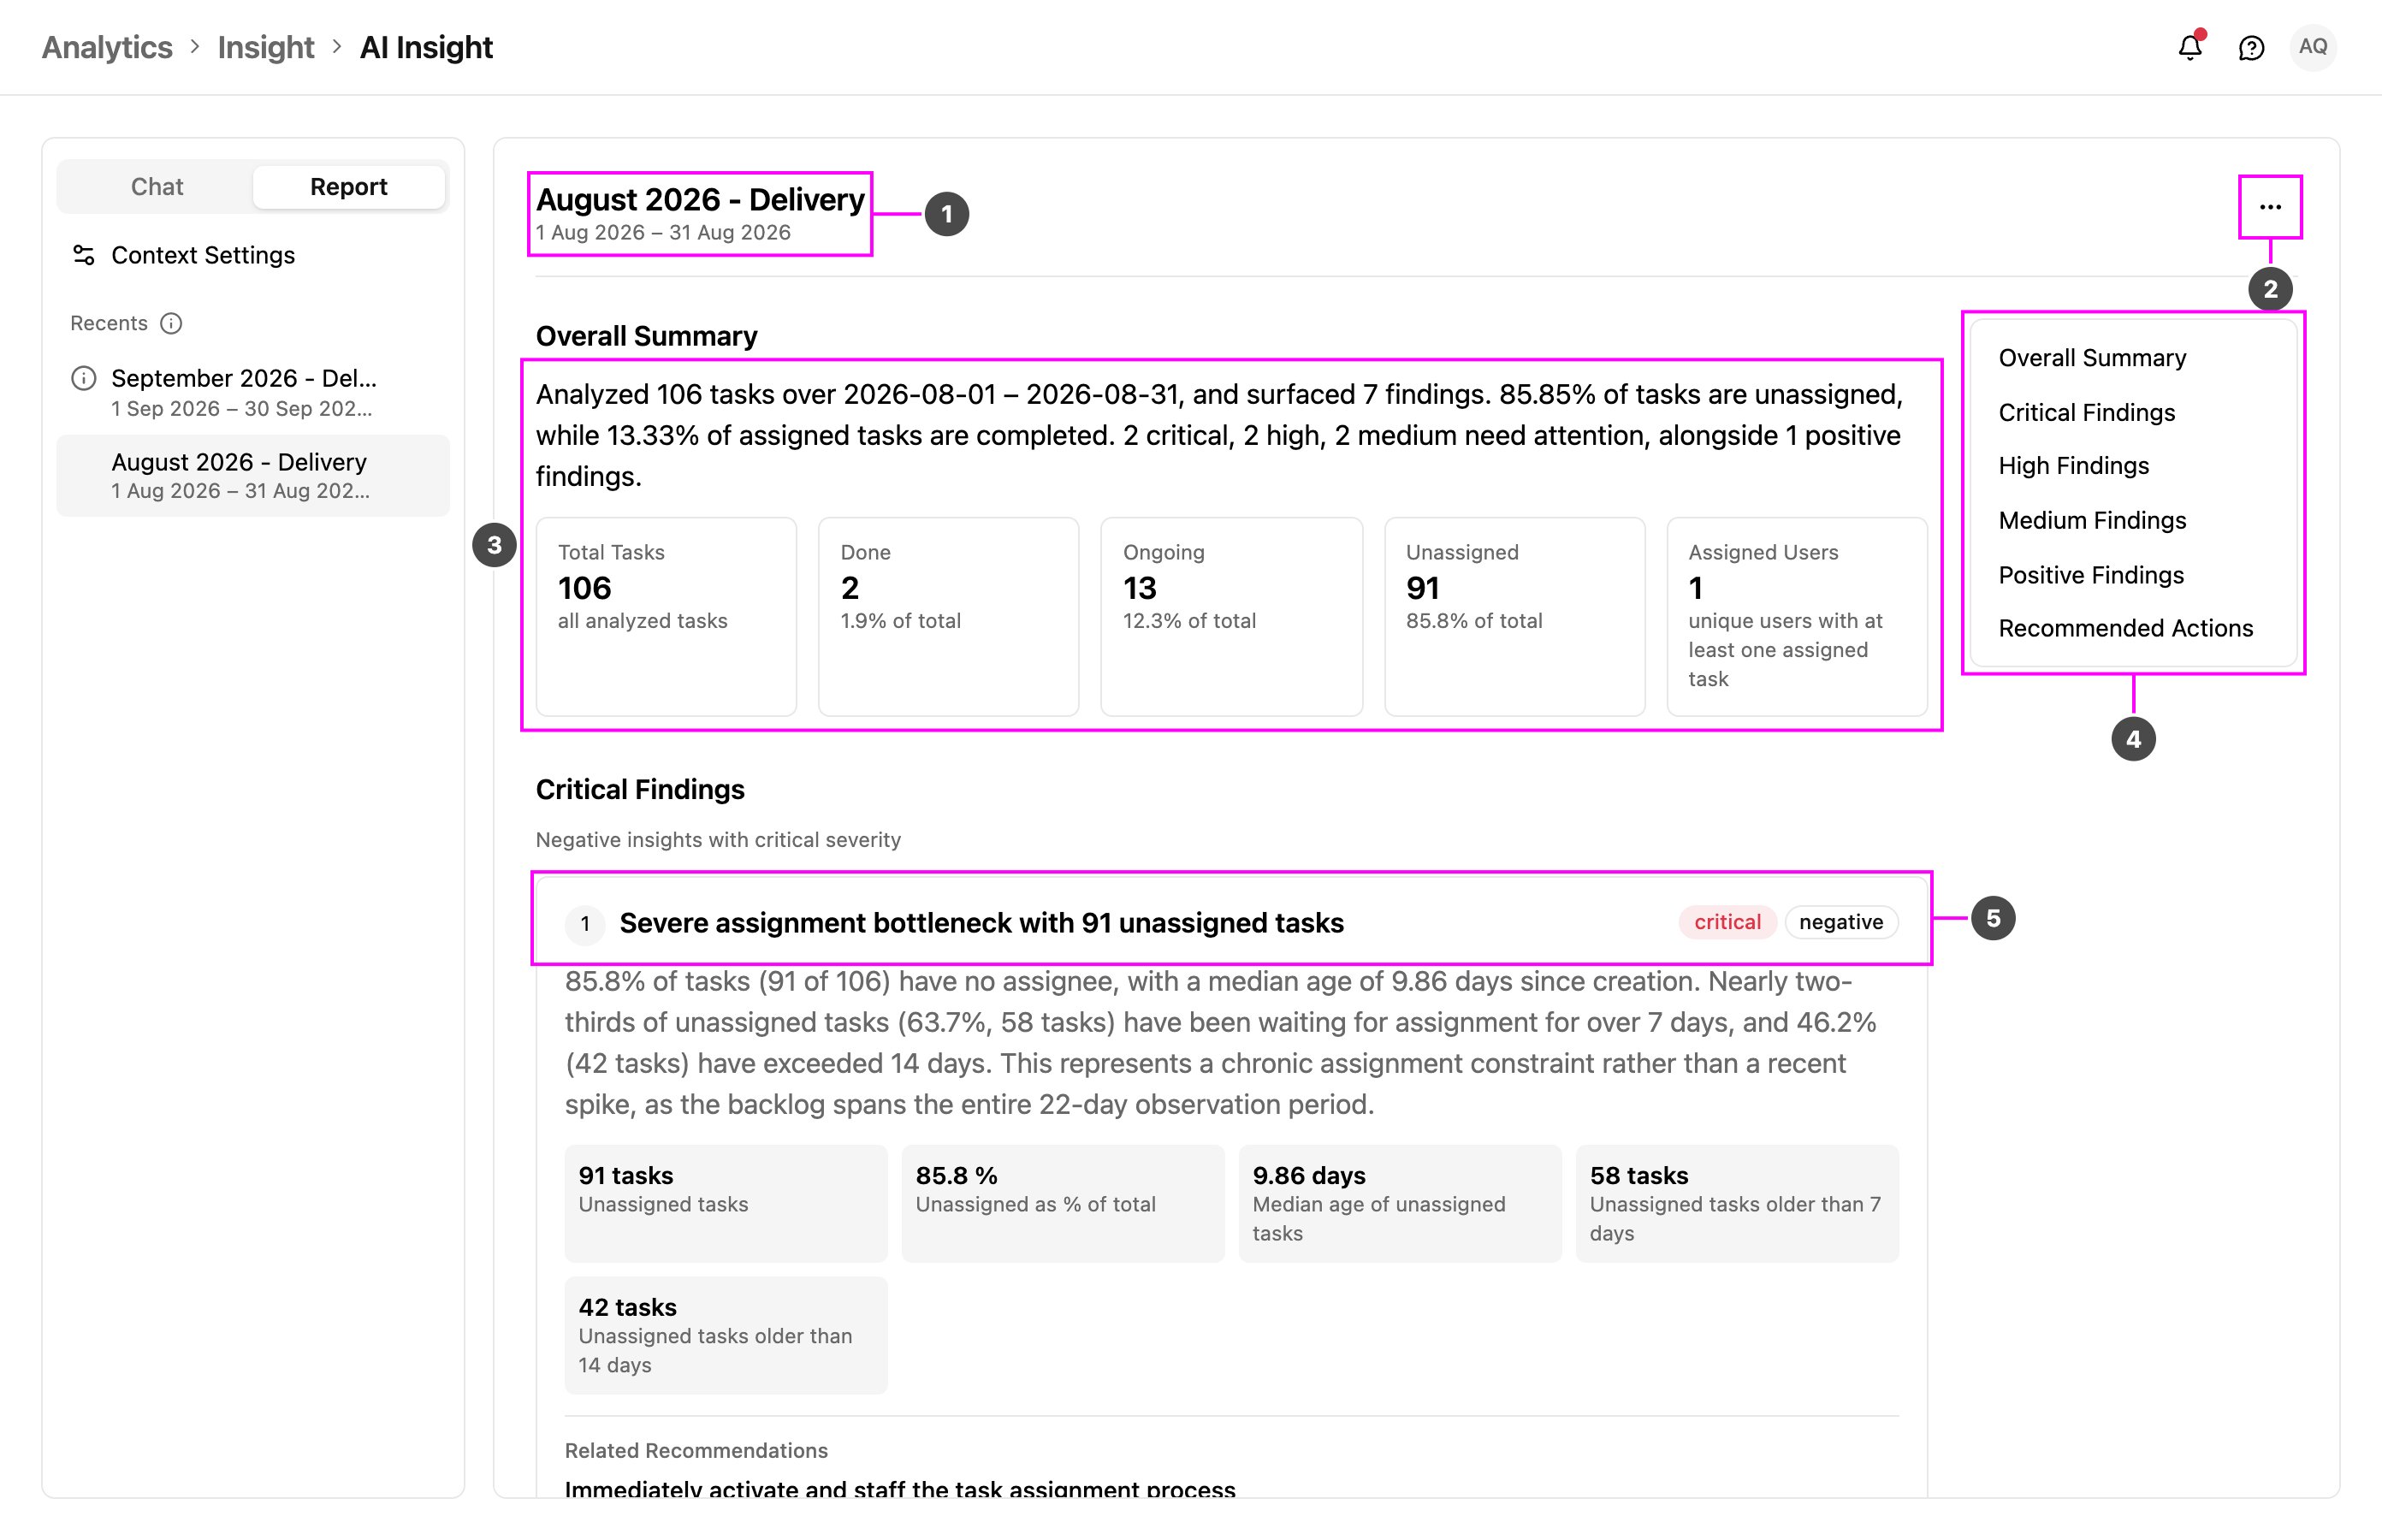Click the August 2026 - Delivery report title

click(700, 199)
